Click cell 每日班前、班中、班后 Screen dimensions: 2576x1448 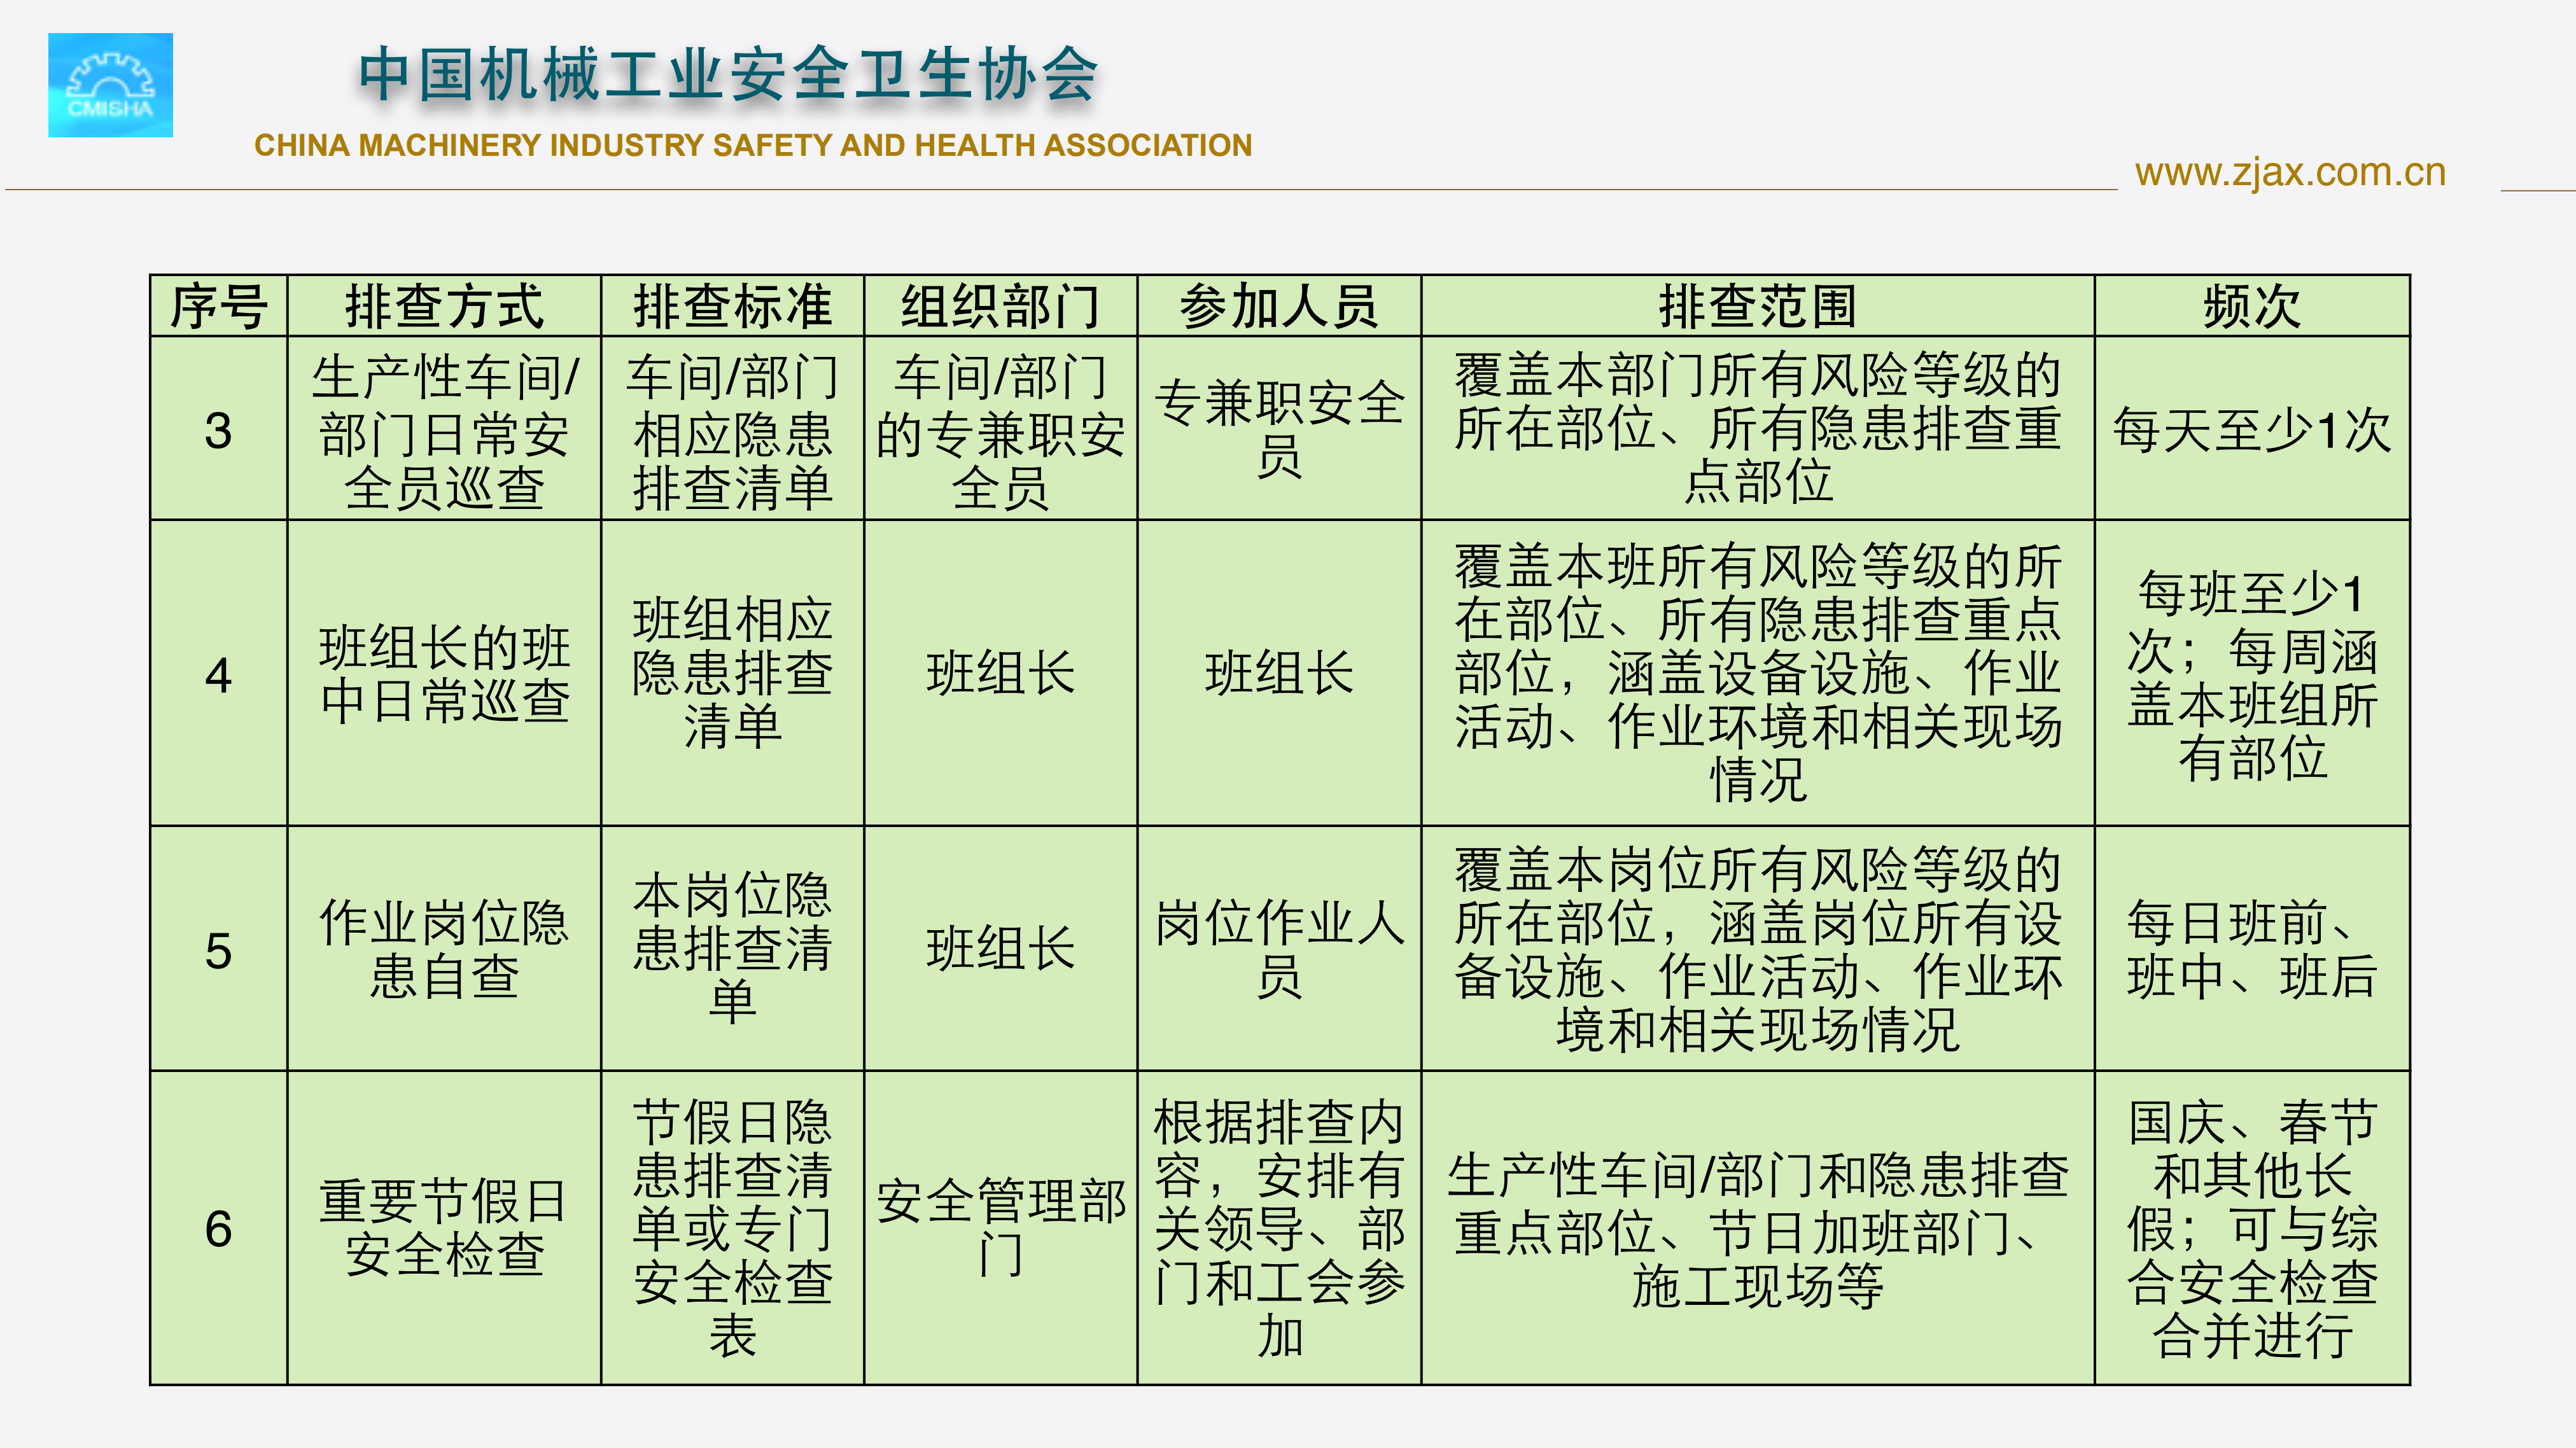tap(2252, 949)
